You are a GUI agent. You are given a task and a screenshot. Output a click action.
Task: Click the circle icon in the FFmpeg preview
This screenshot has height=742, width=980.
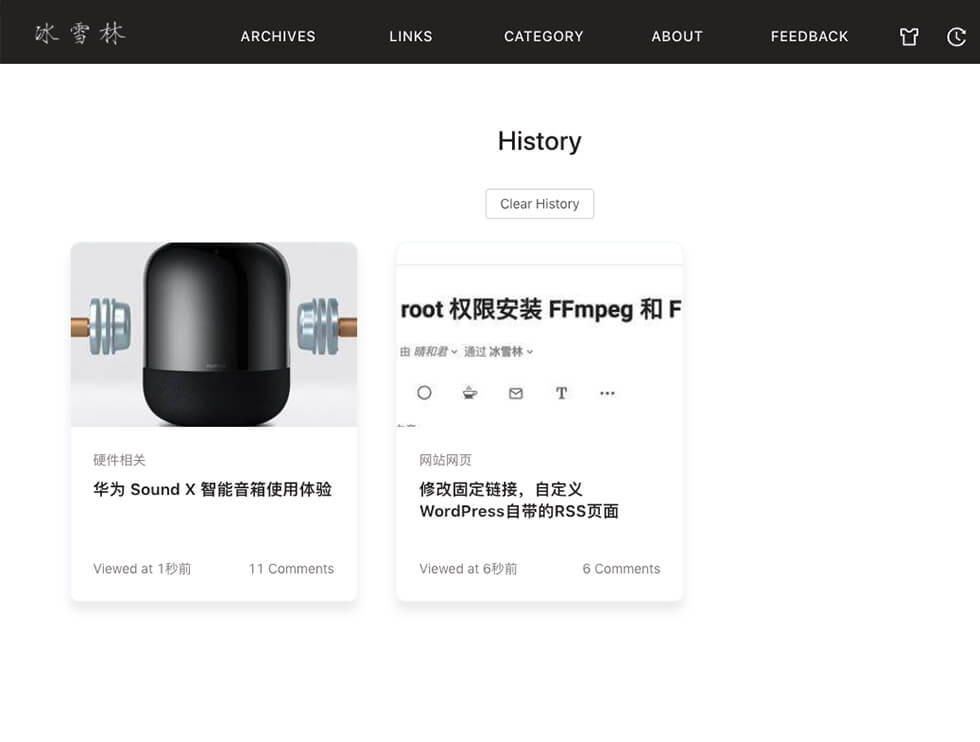424,393
